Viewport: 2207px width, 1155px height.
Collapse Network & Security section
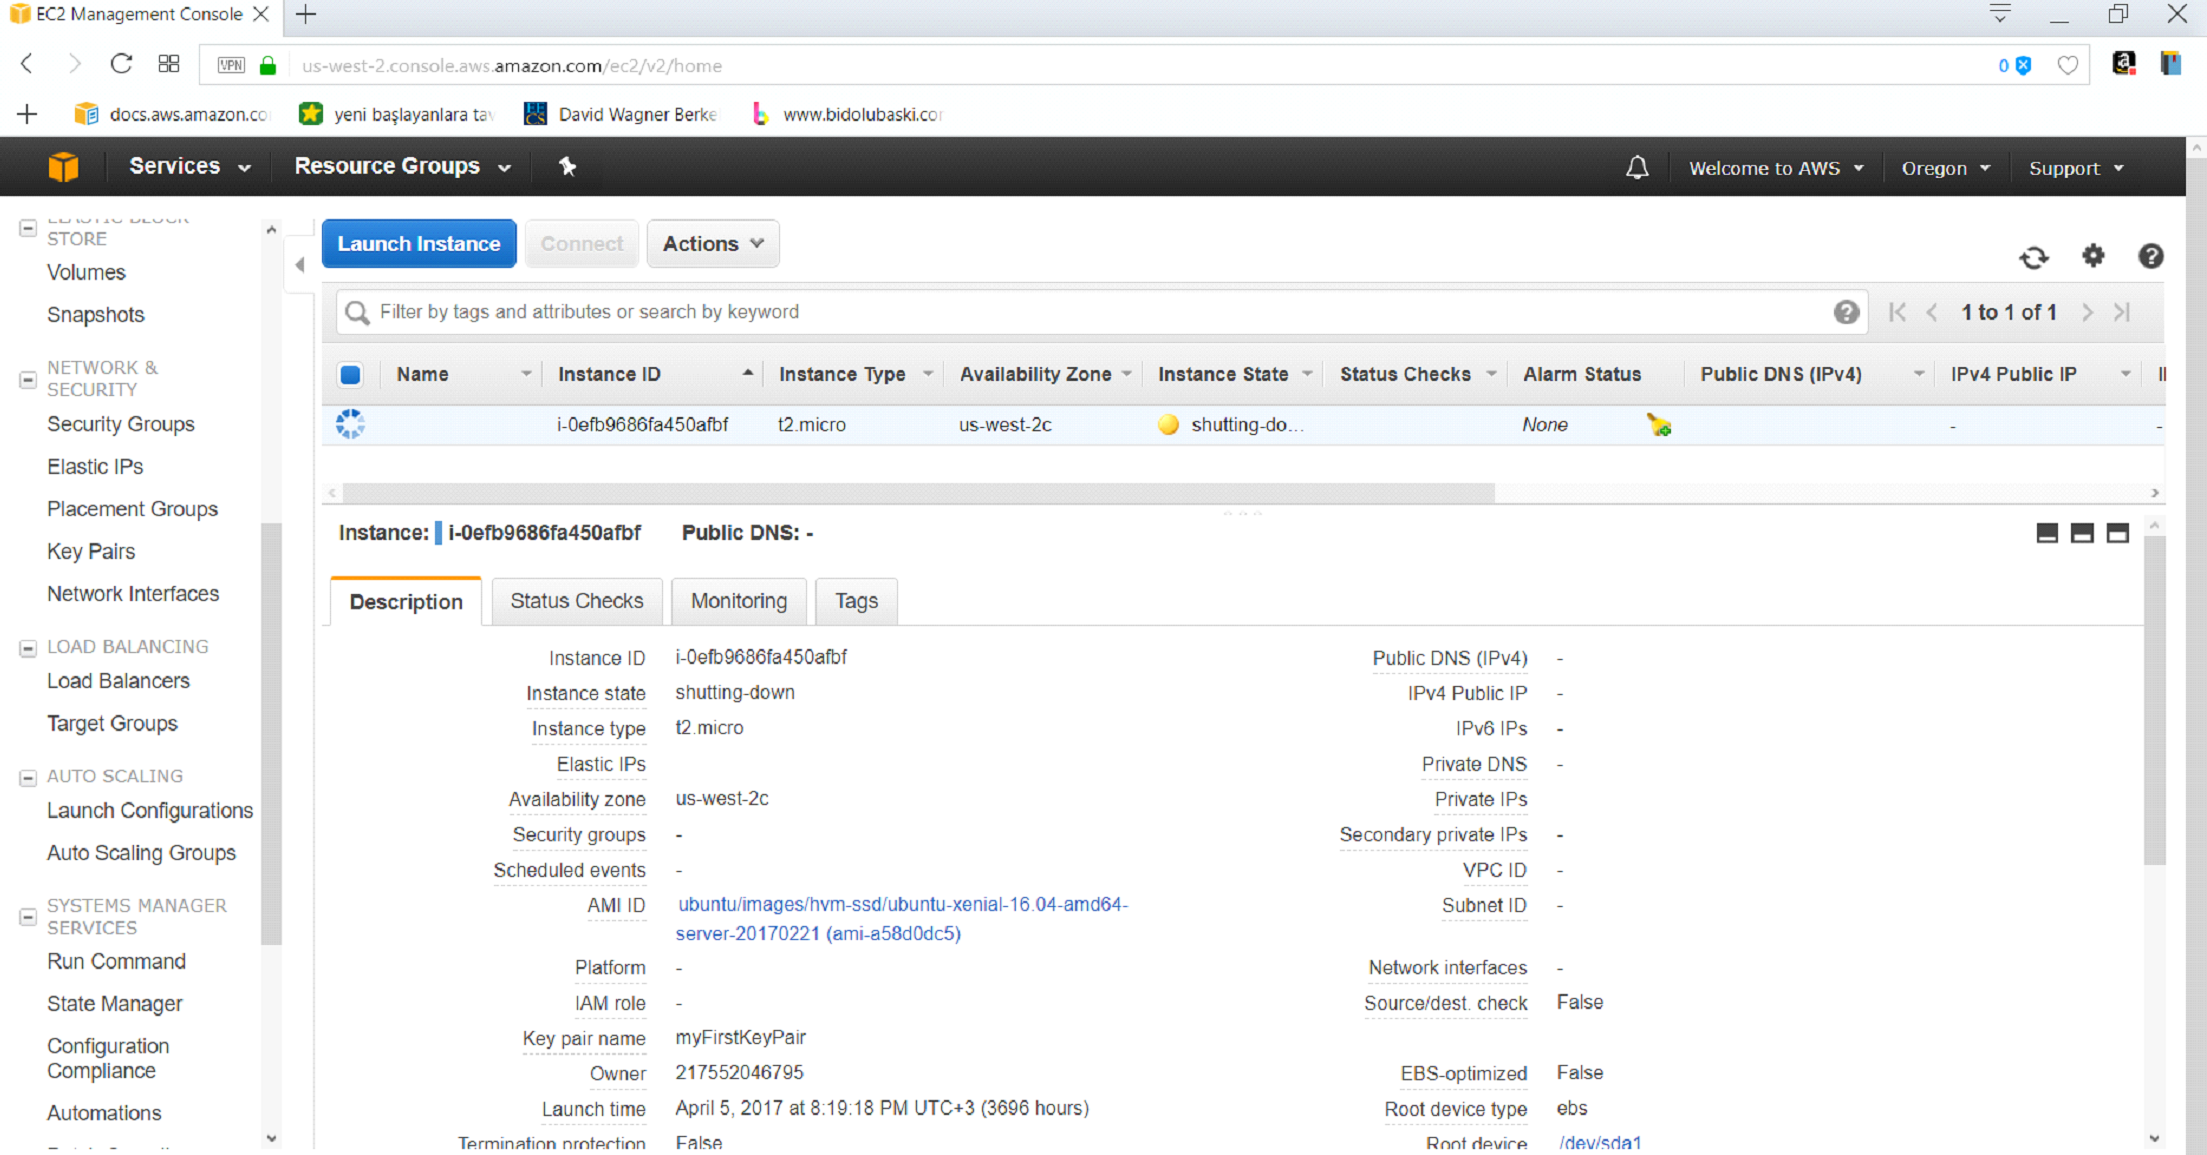click(x=28, y=380)
